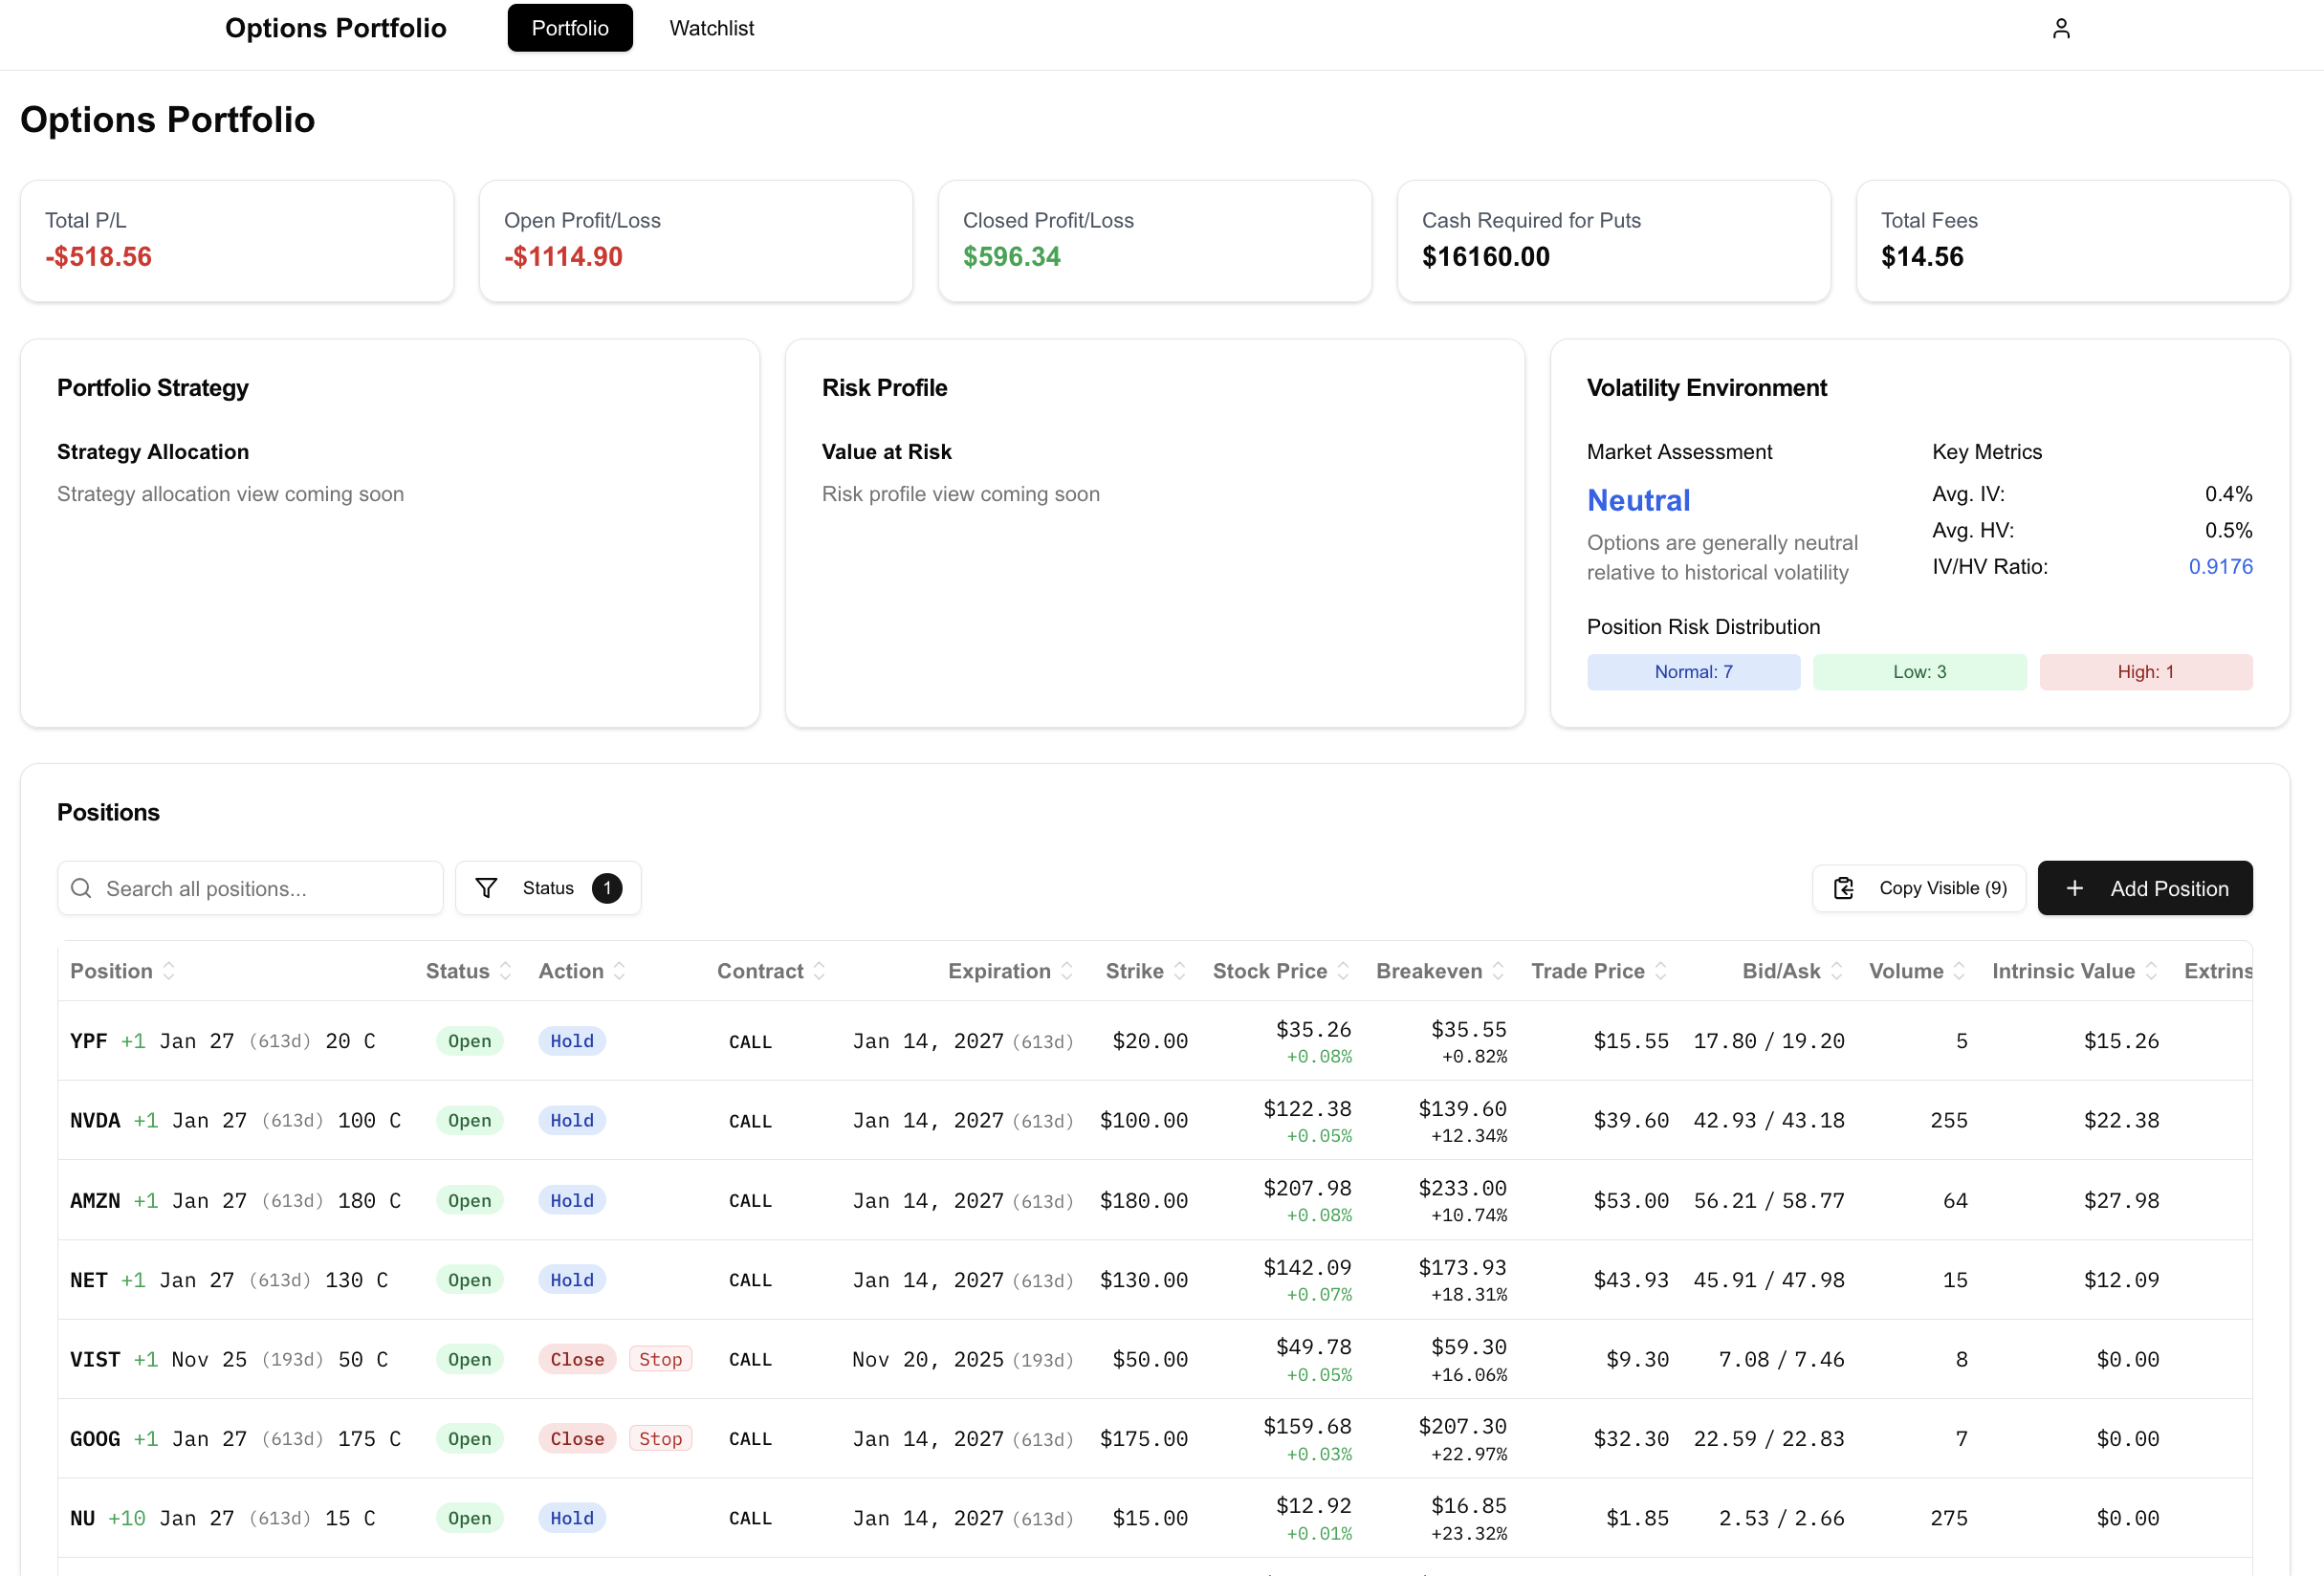This screenshot has height=1576, width=2324.
Task: Open the user profile icon
Action: 2060,28
